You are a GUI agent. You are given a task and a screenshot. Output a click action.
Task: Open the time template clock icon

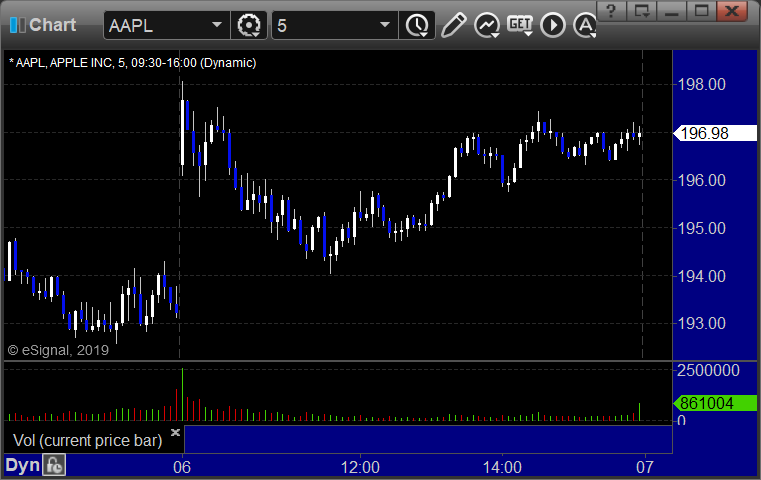point(417,25)
